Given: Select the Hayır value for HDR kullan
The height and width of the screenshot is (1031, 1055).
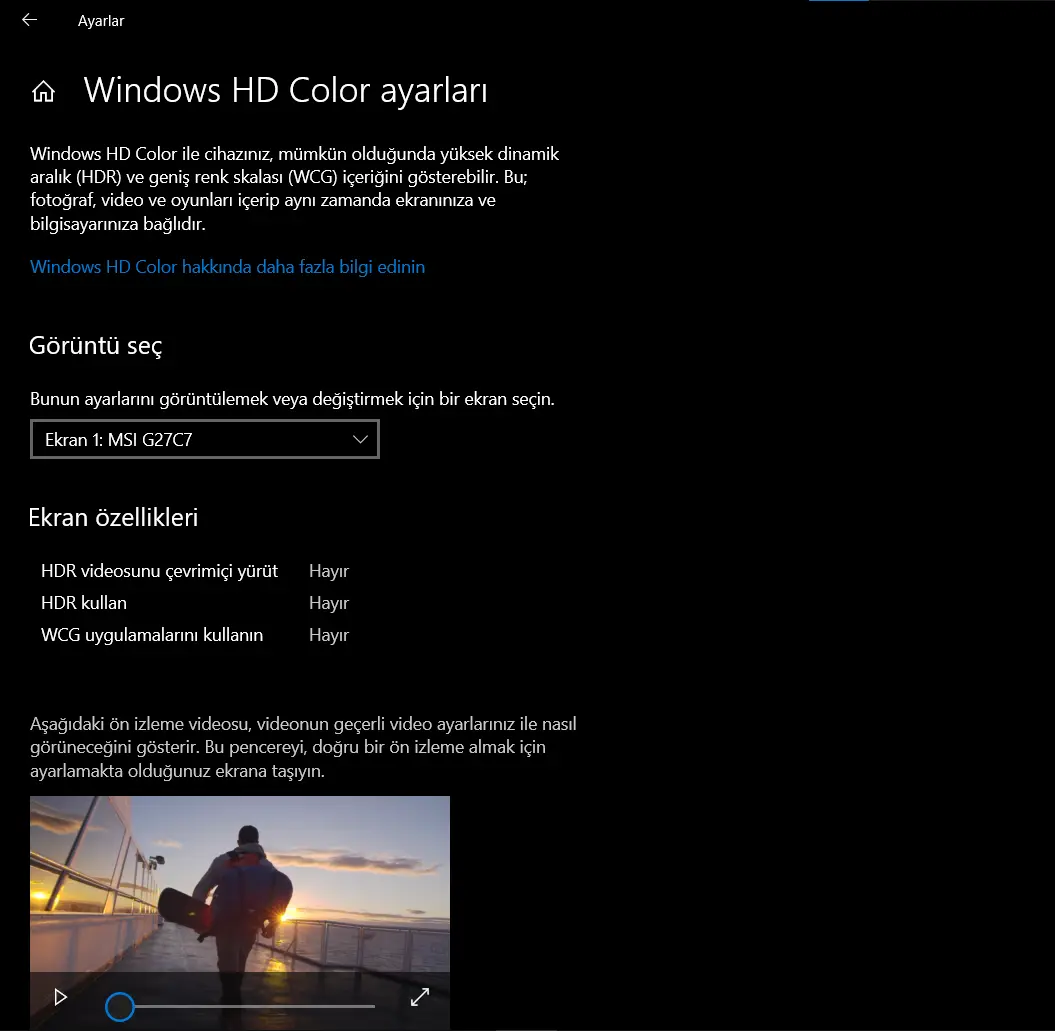Looking at the screenshot, I should pyautogui.click(x=329, y=603).
